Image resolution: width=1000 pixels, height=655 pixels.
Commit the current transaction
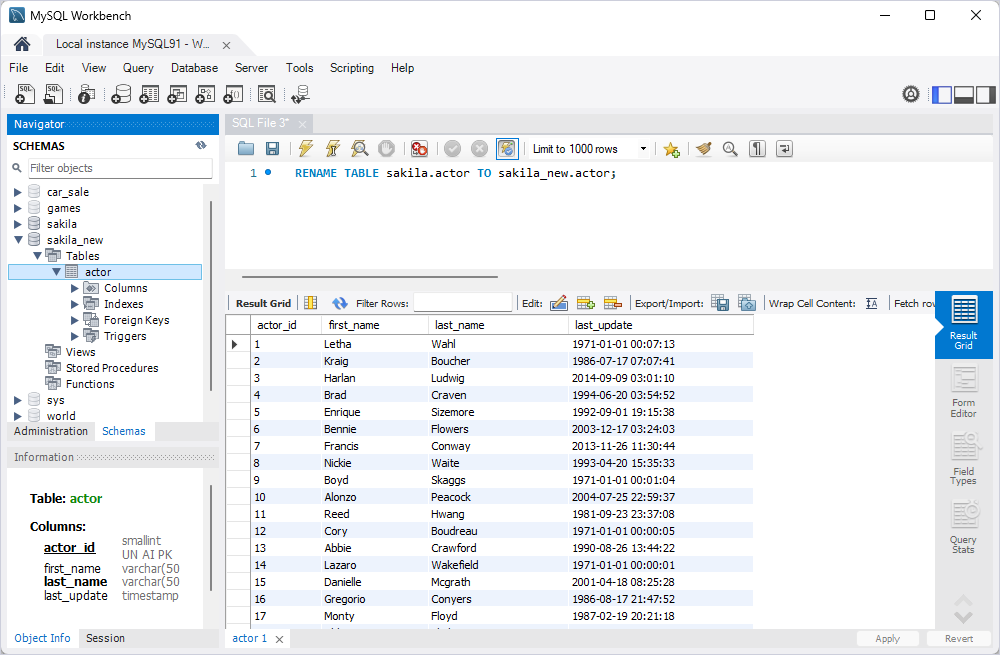[452, 149]
